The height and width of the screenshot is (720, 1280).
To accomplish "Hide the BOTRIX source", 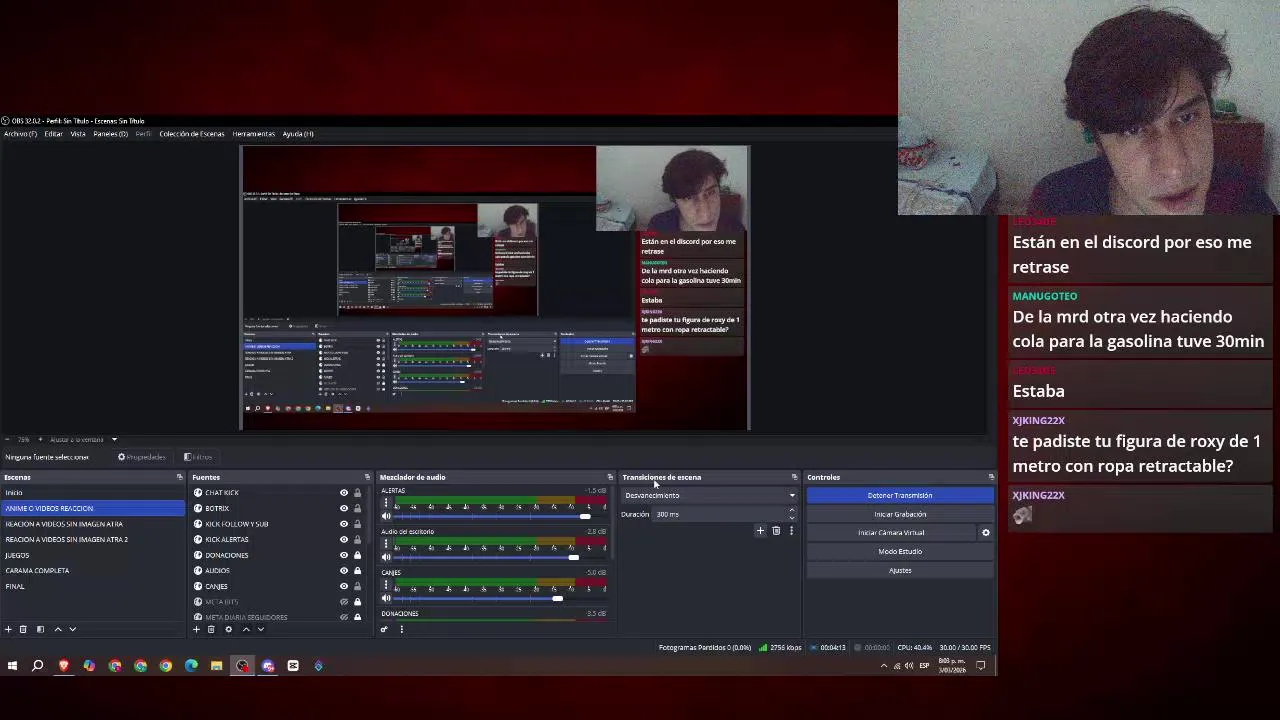I will [344, 508].
